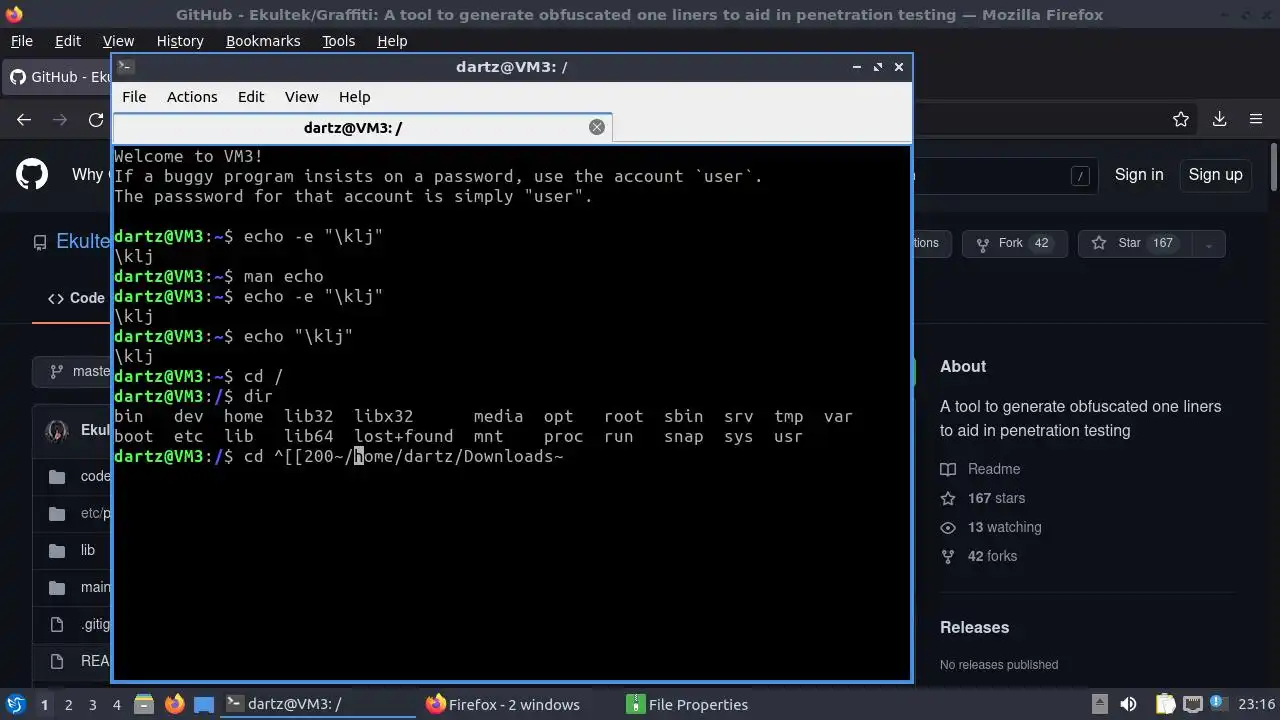
Task: Click the notification info tray icon
Action: [x=1219, y=704]
